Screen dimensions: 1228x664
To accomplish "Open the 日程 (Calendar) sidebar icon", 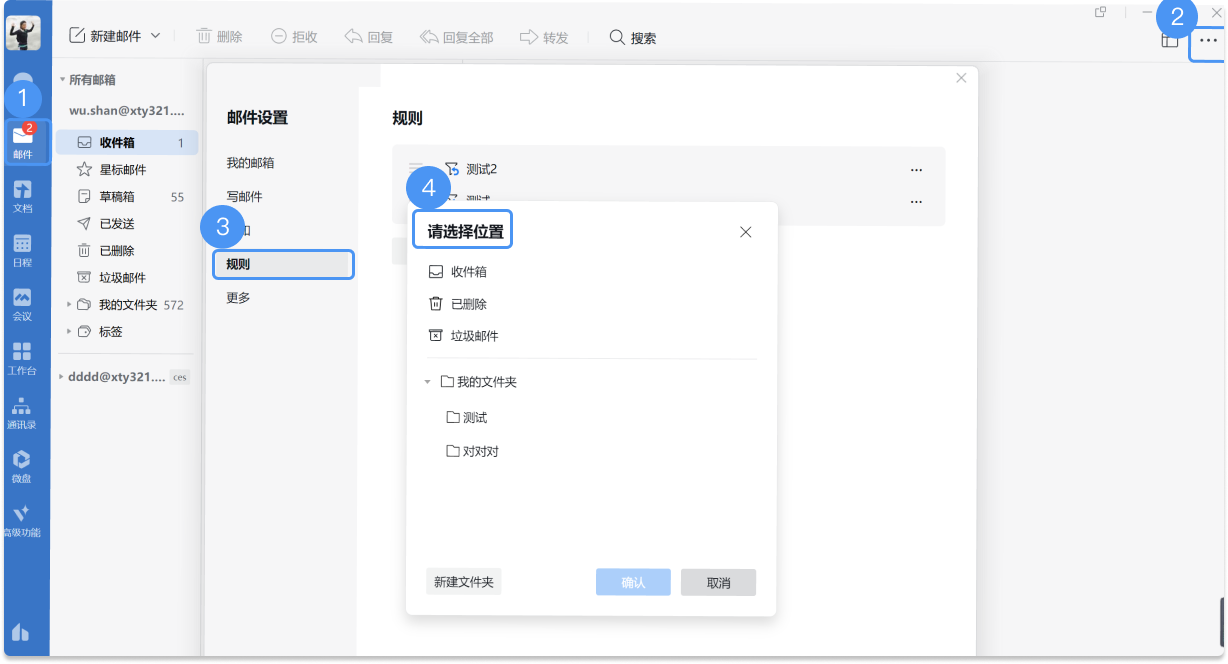I will 22,249.
